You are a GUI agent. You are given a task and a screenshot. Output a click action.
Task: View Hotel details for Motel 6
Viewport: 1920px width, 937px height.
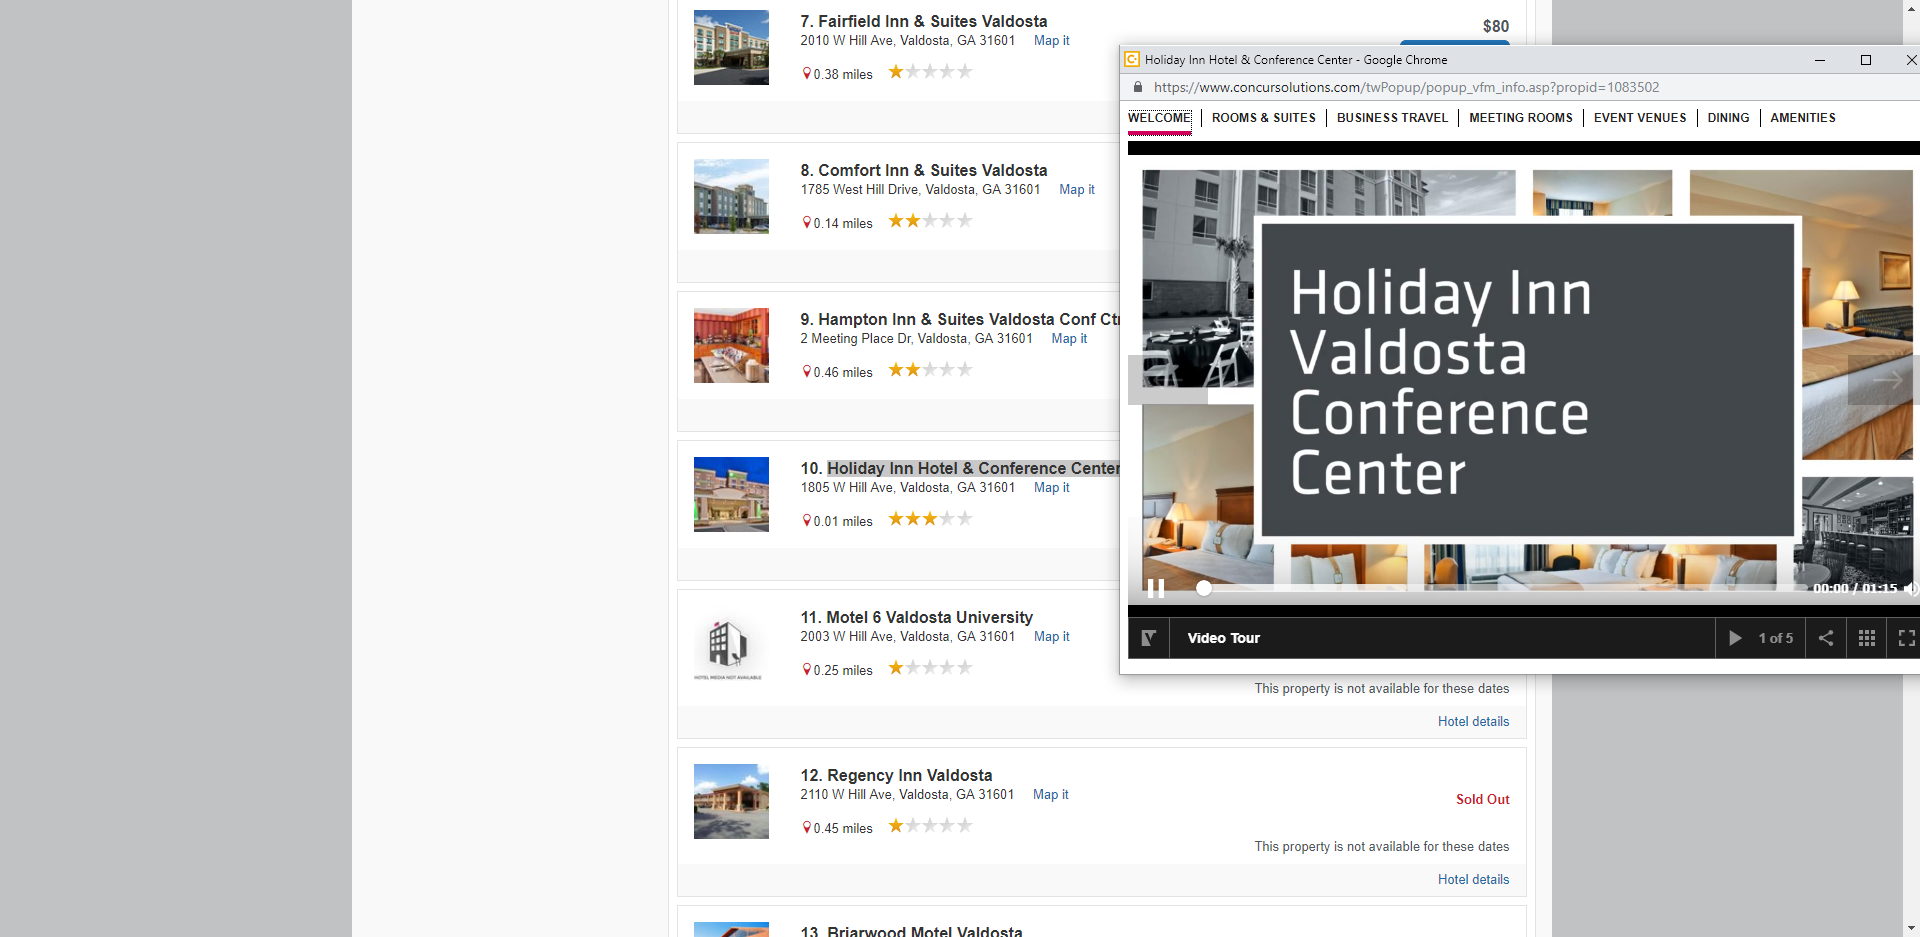pyautogui.click(x=1474, y=722)
